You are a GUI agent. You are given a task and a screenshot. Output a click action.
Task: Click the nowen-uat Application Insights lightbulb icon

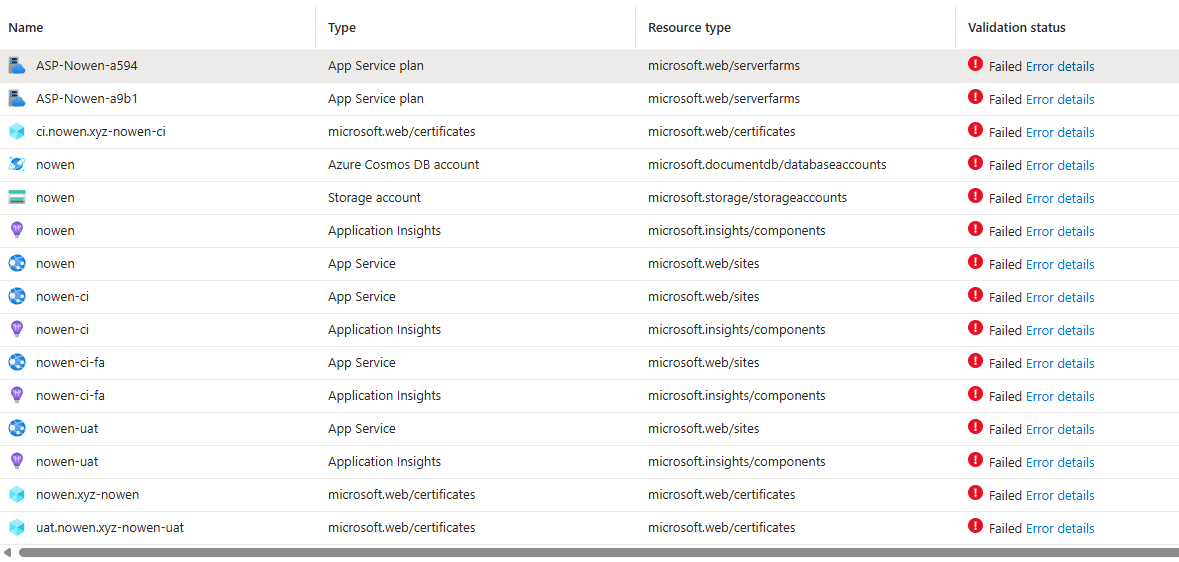pos(17,461)
